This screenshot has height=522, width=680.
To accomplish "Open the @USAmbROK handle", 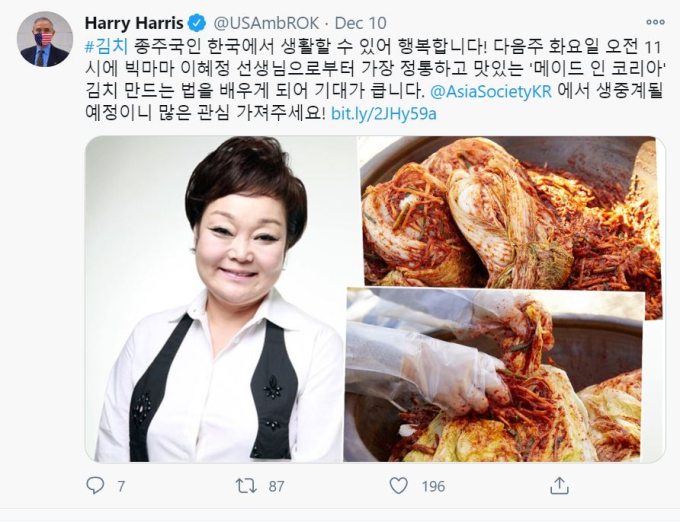I will (x=266, y=23).
